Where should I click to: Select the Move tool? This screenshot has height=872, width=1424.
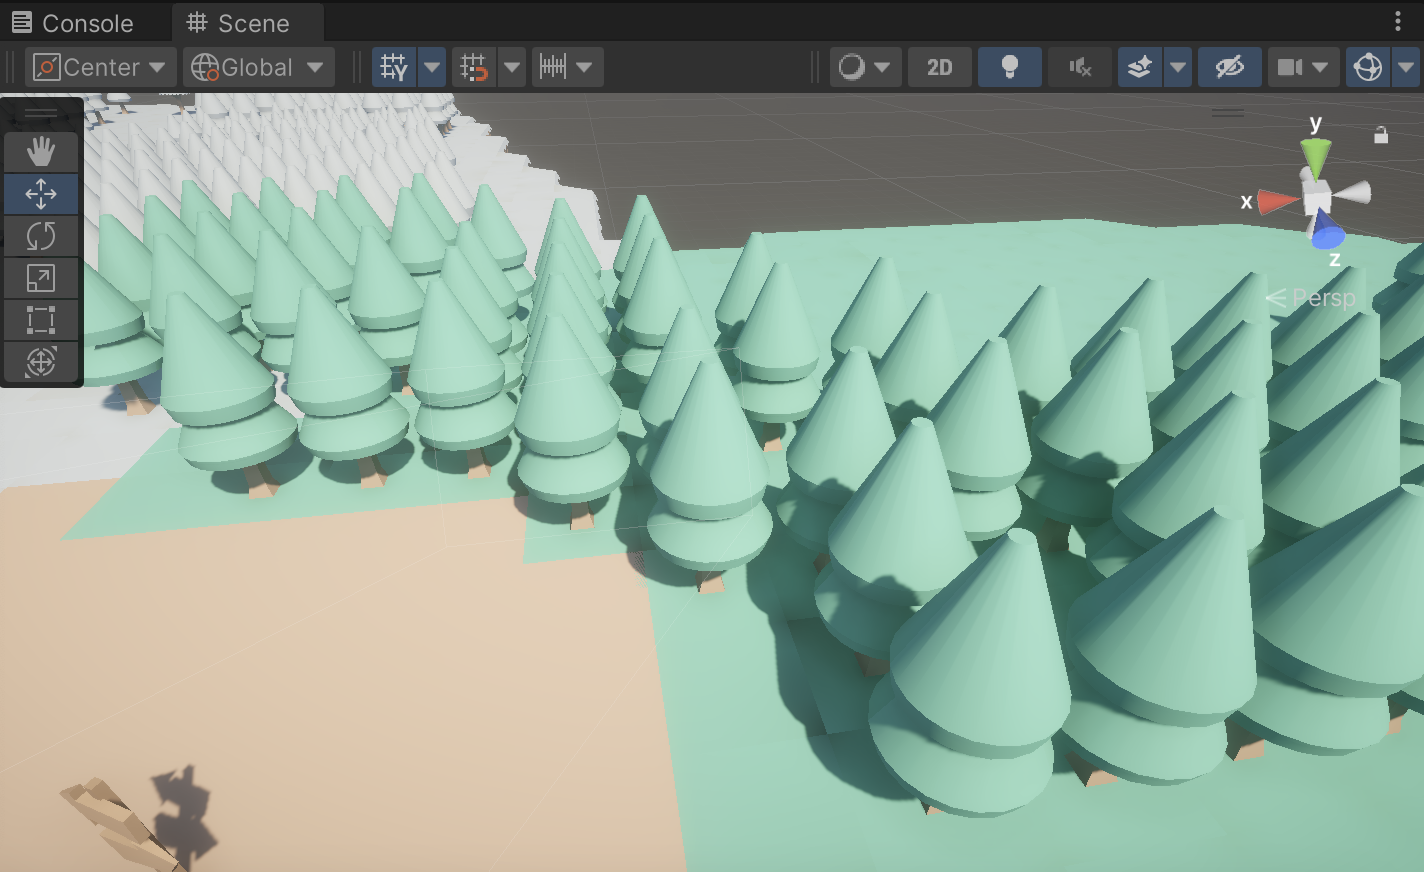coord(41,194)
